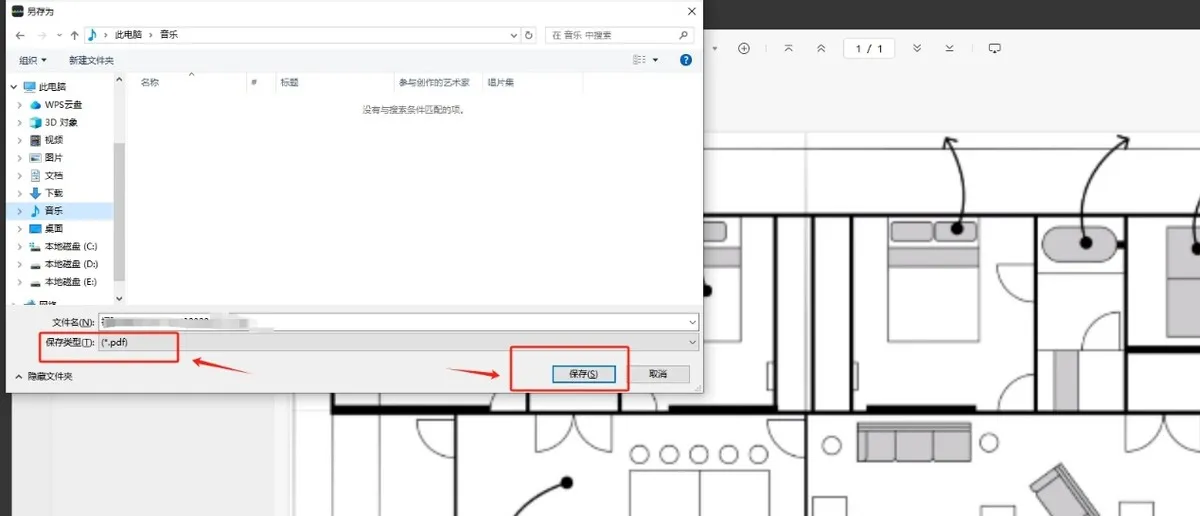Open zoom level dropdown in PDF viewer
The image size is (1200, 516).
coord(714,48)
